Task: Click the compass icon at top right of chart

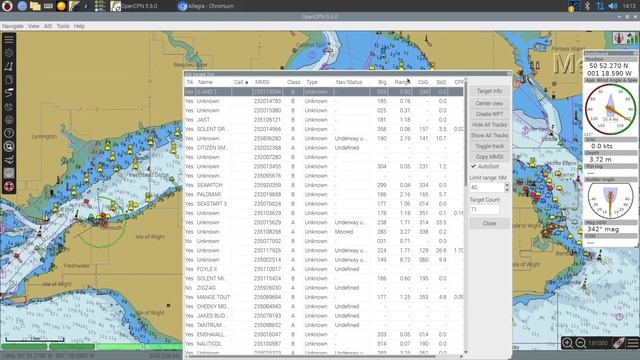Action: 619,38
